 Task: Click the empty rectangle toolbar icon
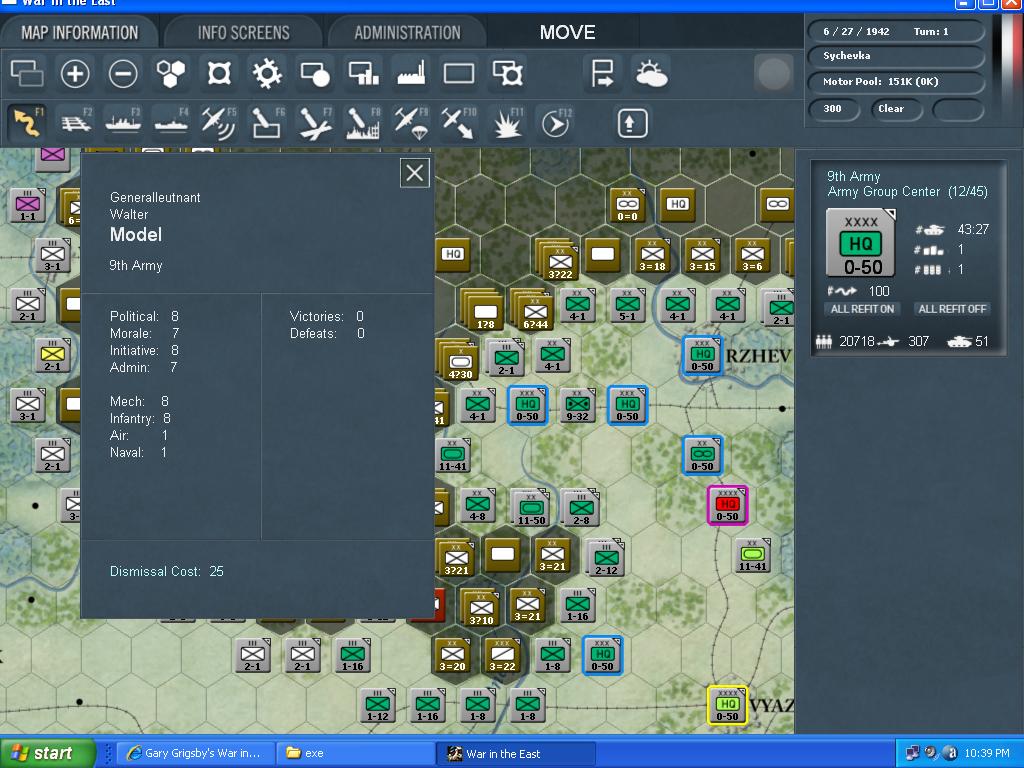pyautogui.click(x=459, y=73)
